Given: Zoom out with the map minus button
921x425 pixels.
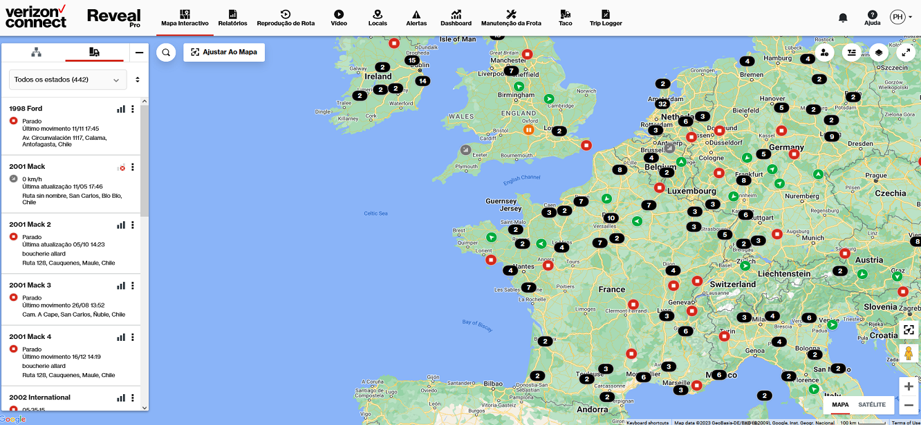Looking at the screenshot, I should pyautogui.click(x=909, y=405).
